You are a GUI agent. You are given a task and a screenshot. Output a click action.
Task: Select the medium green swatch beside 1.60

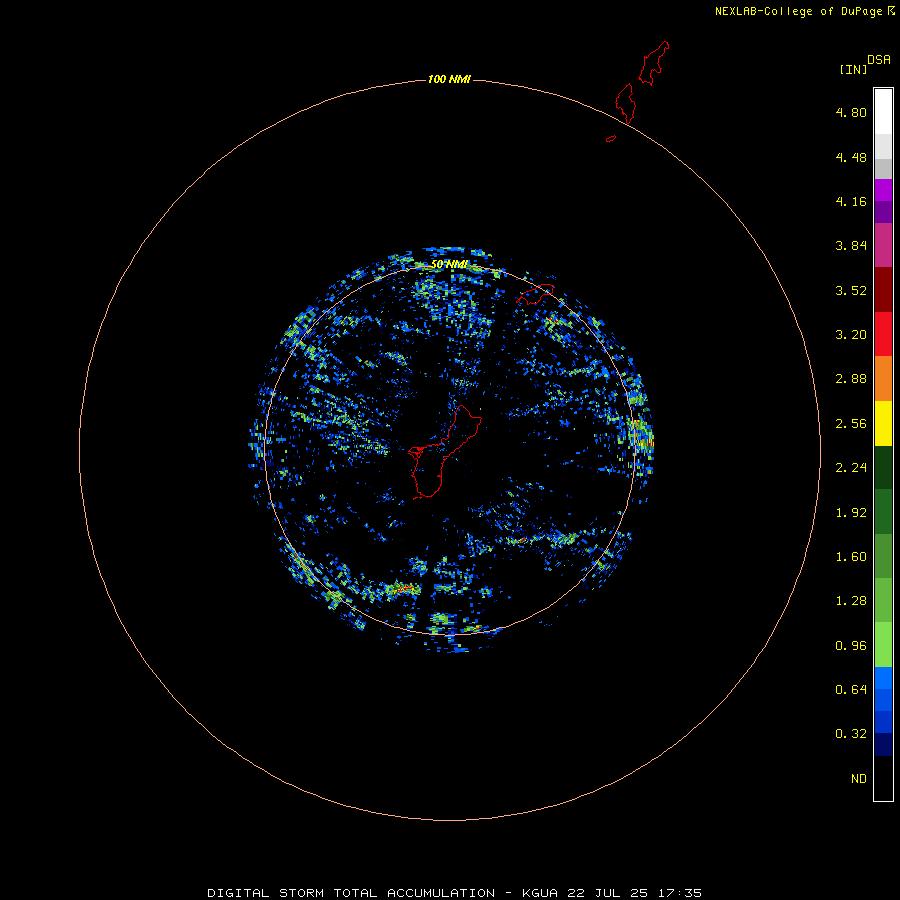point(883,556)
